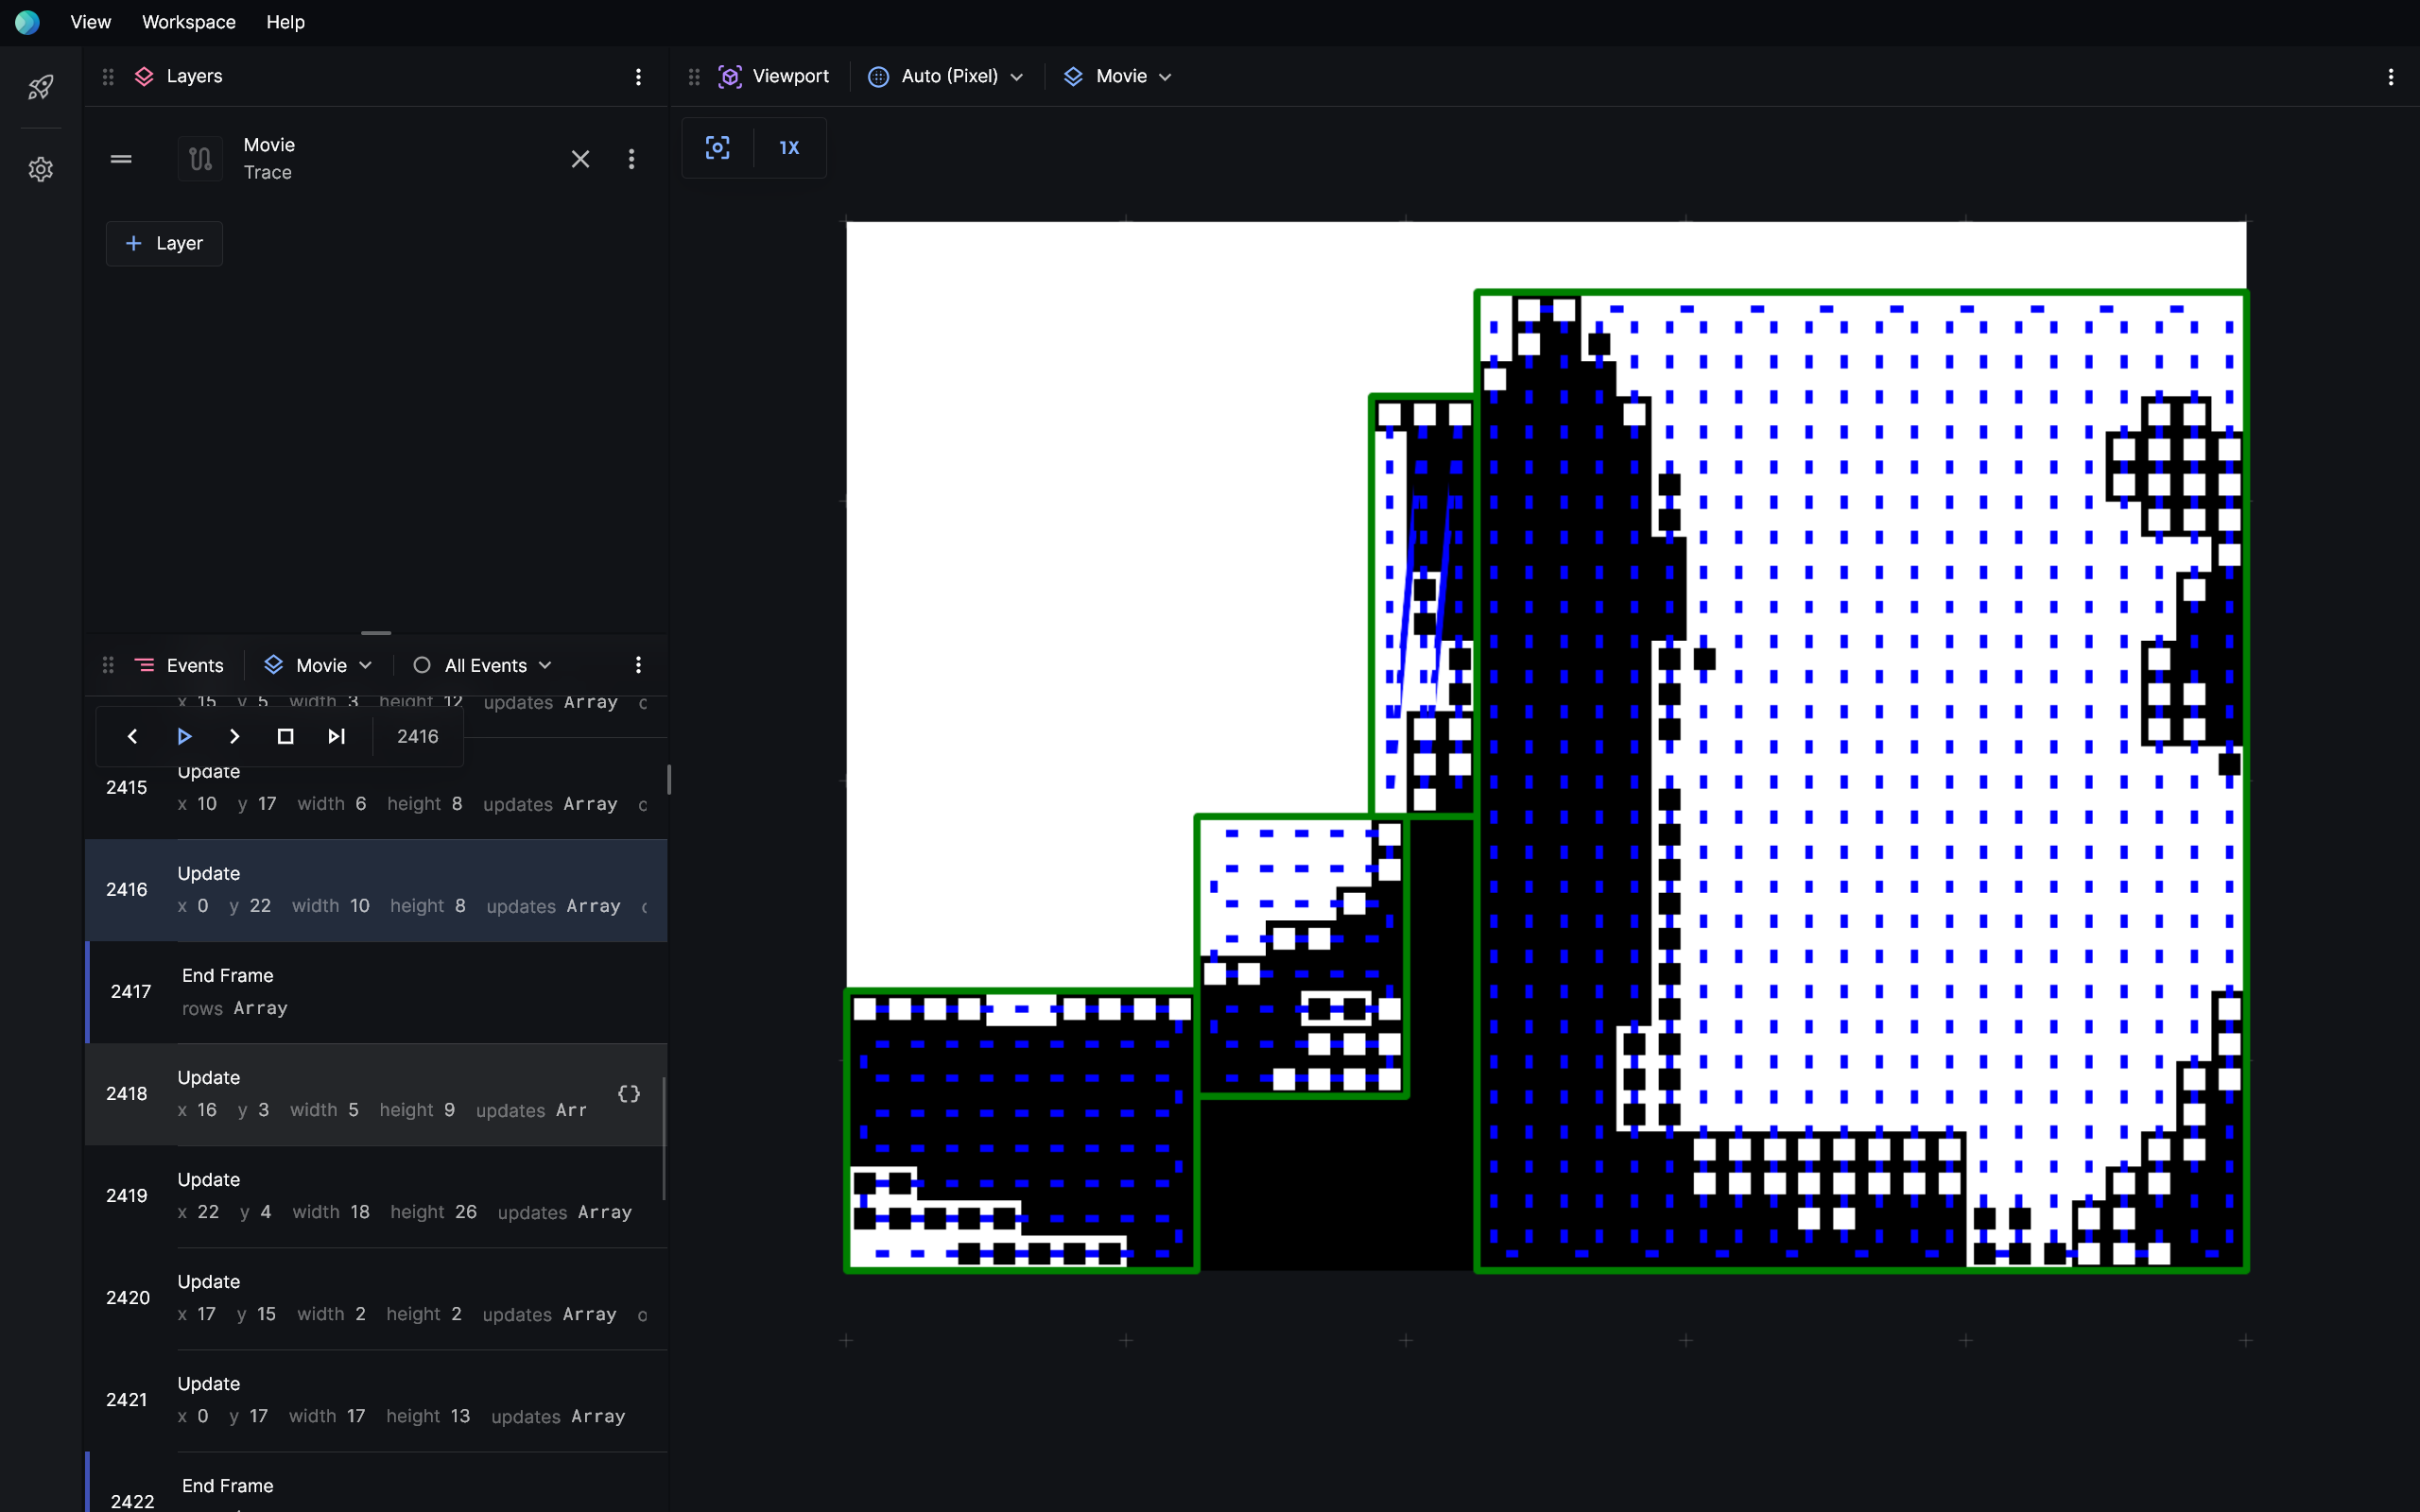Stop event playback
Viewport: 2420px width, 1512px height.
coord(286,737)
